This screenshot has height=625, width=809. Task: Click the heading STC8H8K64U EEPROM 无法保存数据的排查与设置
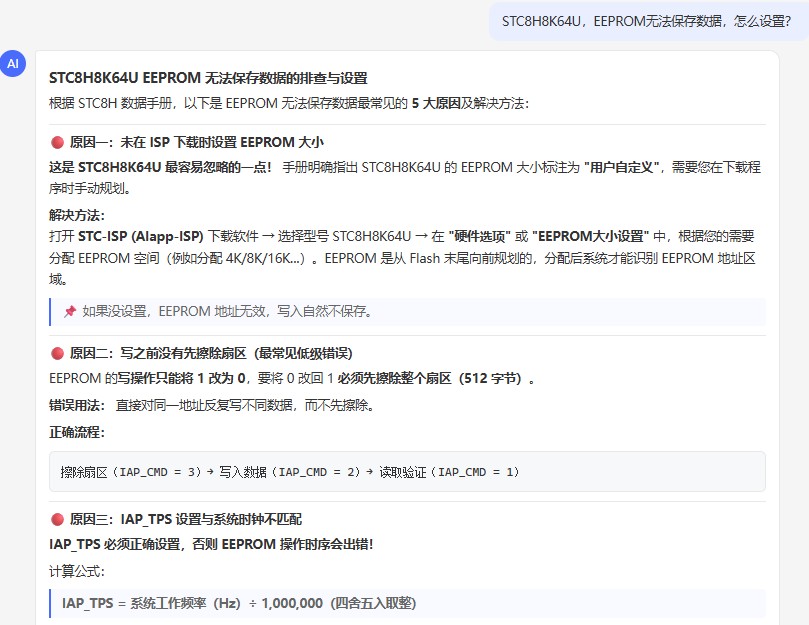[208, 78]
